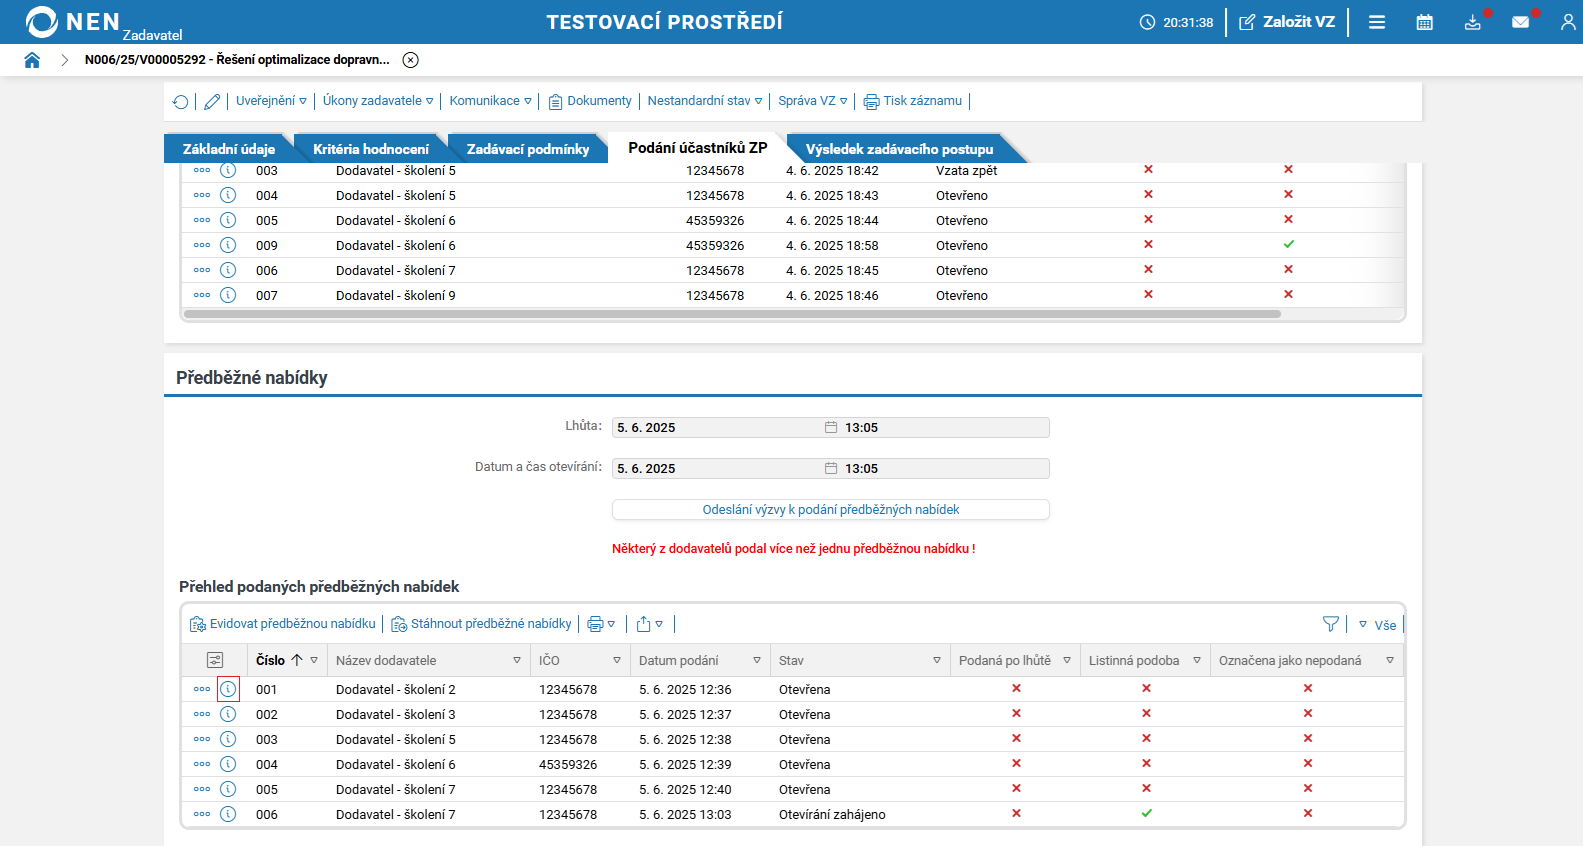Refresh the record using reload icon
The height and width of the screenshot is (846, 1583).
(181, 101)
